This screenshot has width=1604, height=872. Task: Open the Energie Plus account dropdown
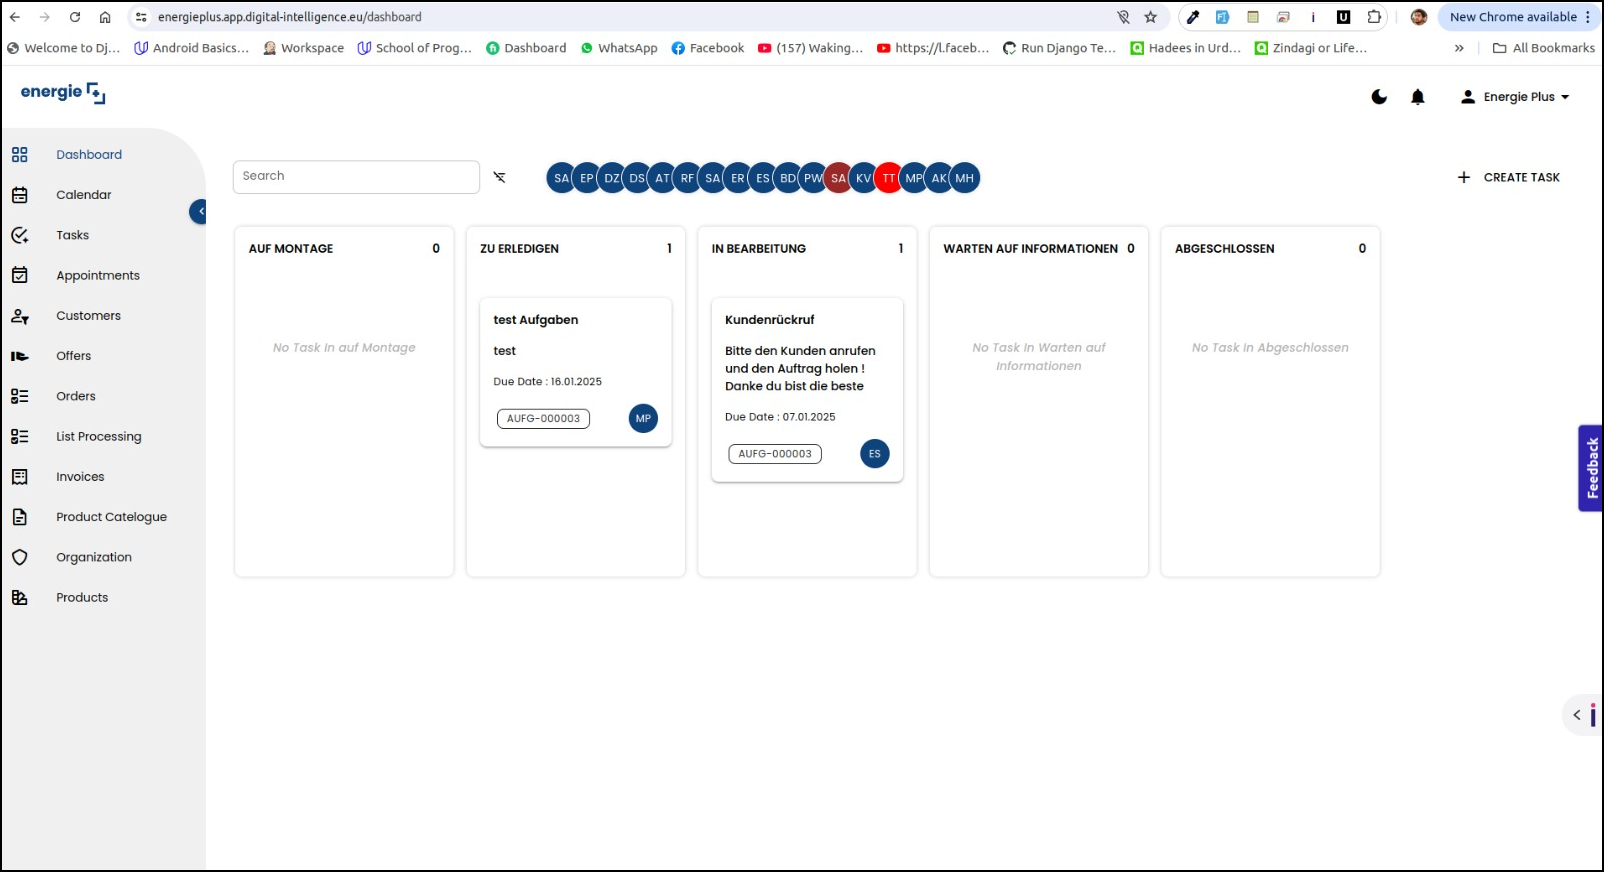pyautogui.click(x=1515, y=97)
